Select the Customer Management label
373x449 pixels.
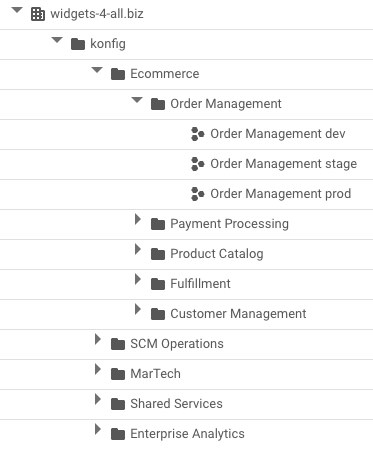pyautogui.click(x=238, y=314)
